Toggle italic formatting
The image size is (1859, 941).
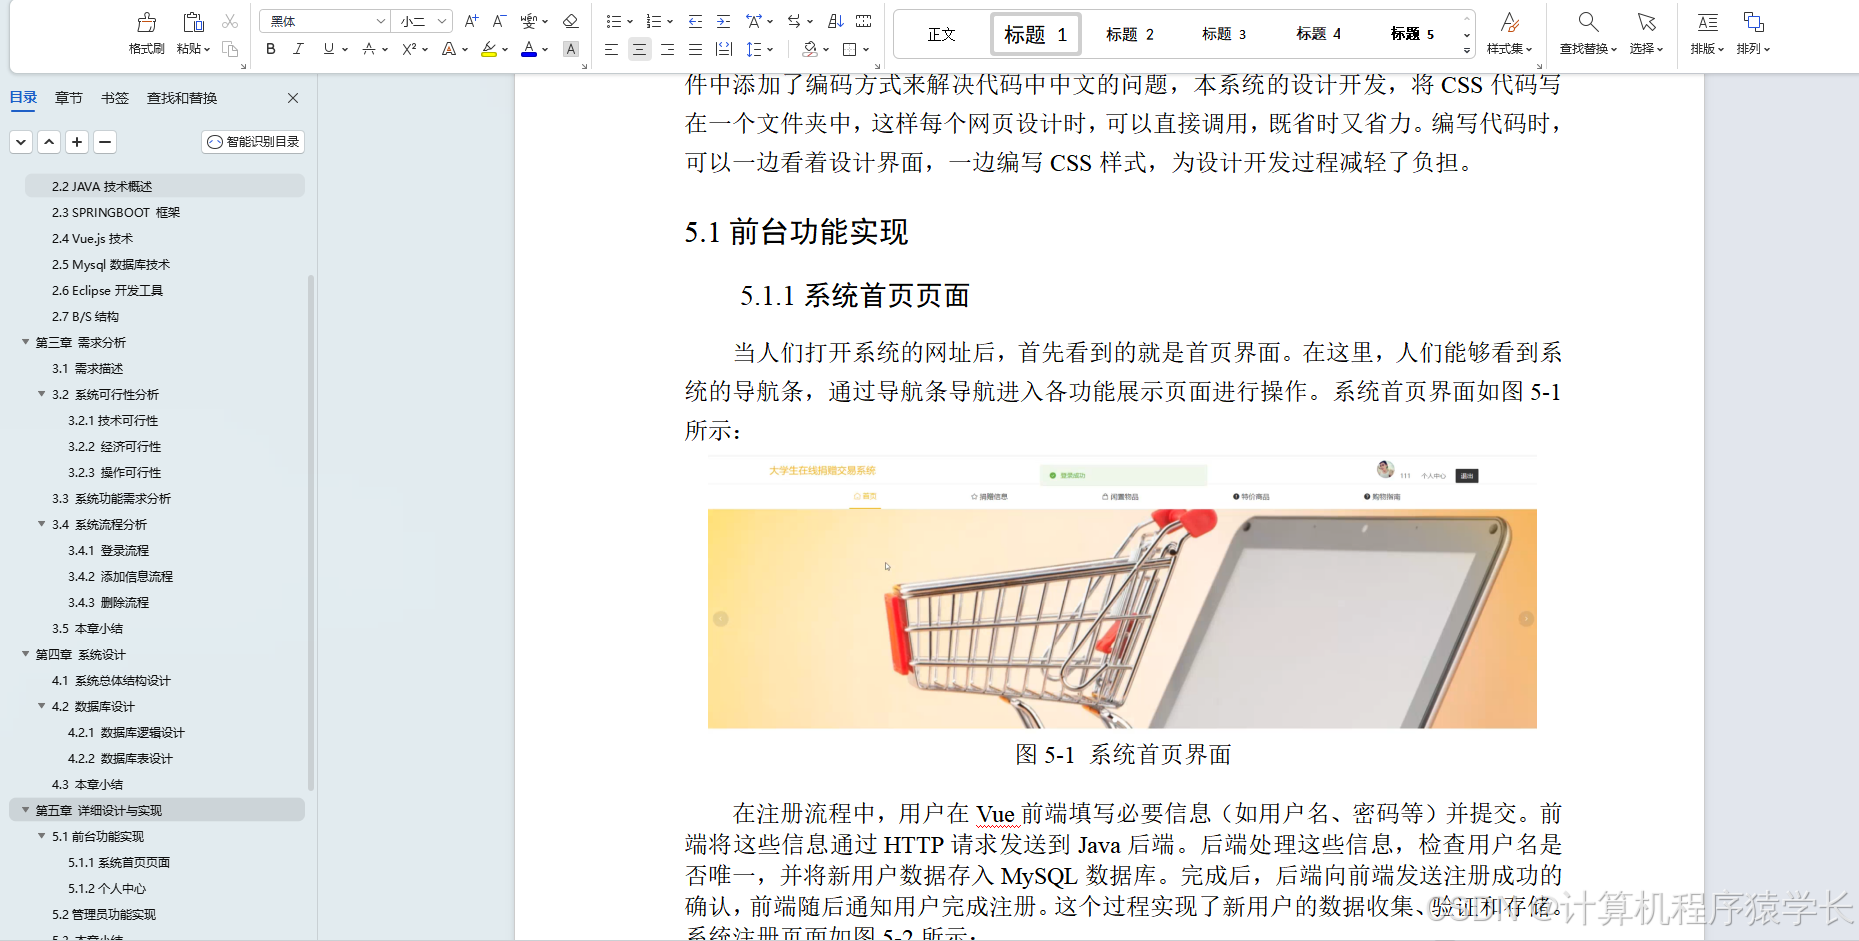pyautogui.click(x=298, y=49)
